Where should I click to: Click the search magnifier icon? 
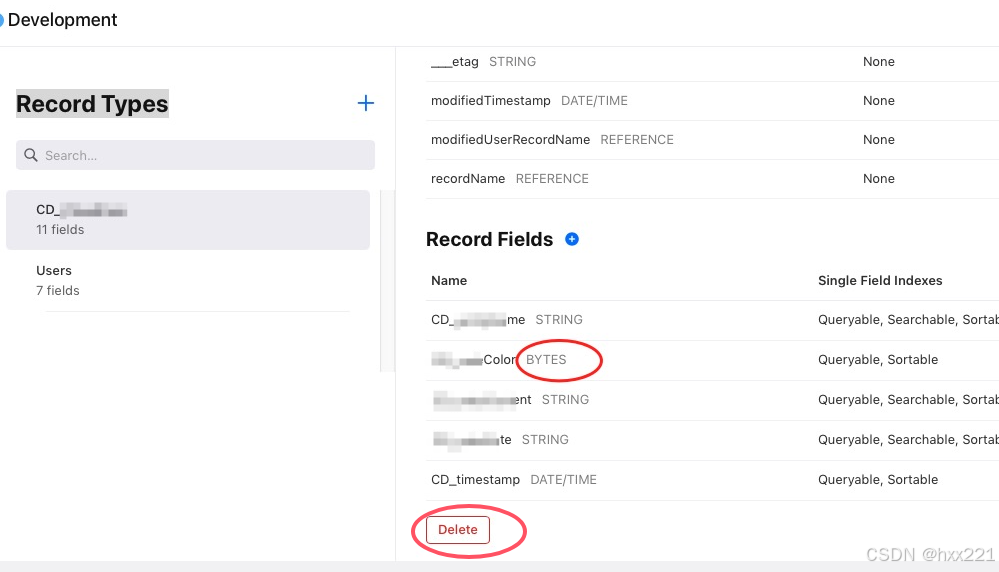pos(31,155)
